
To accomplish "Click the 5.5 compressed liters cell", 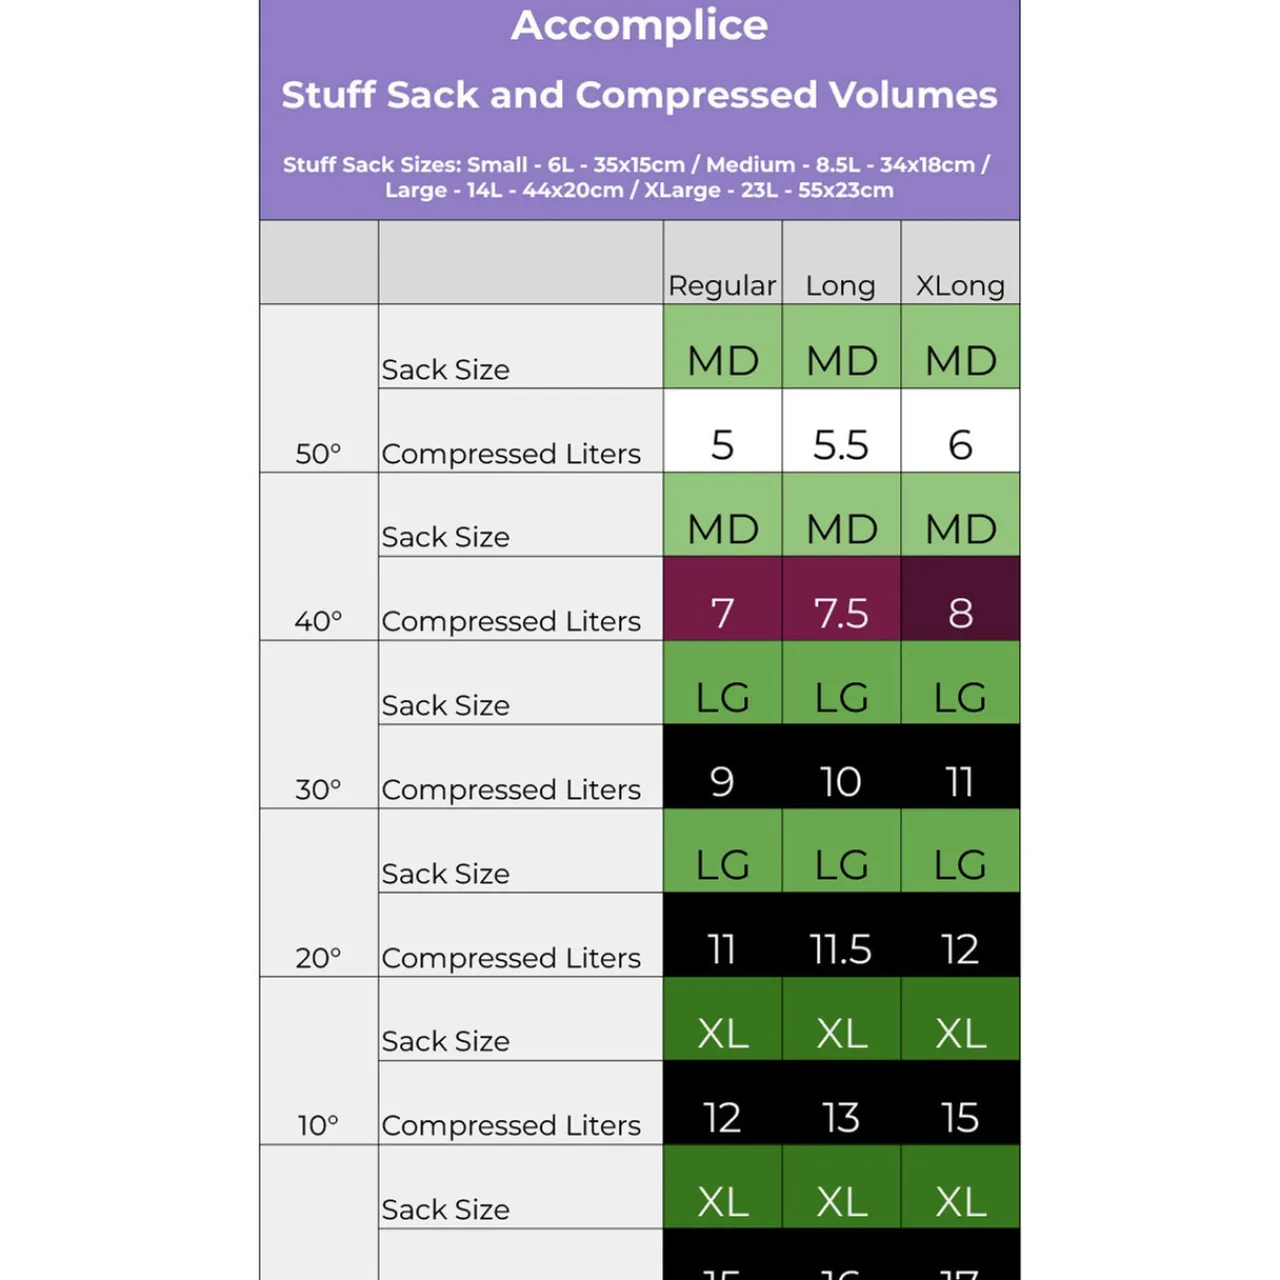I will (x=841, y=444).
